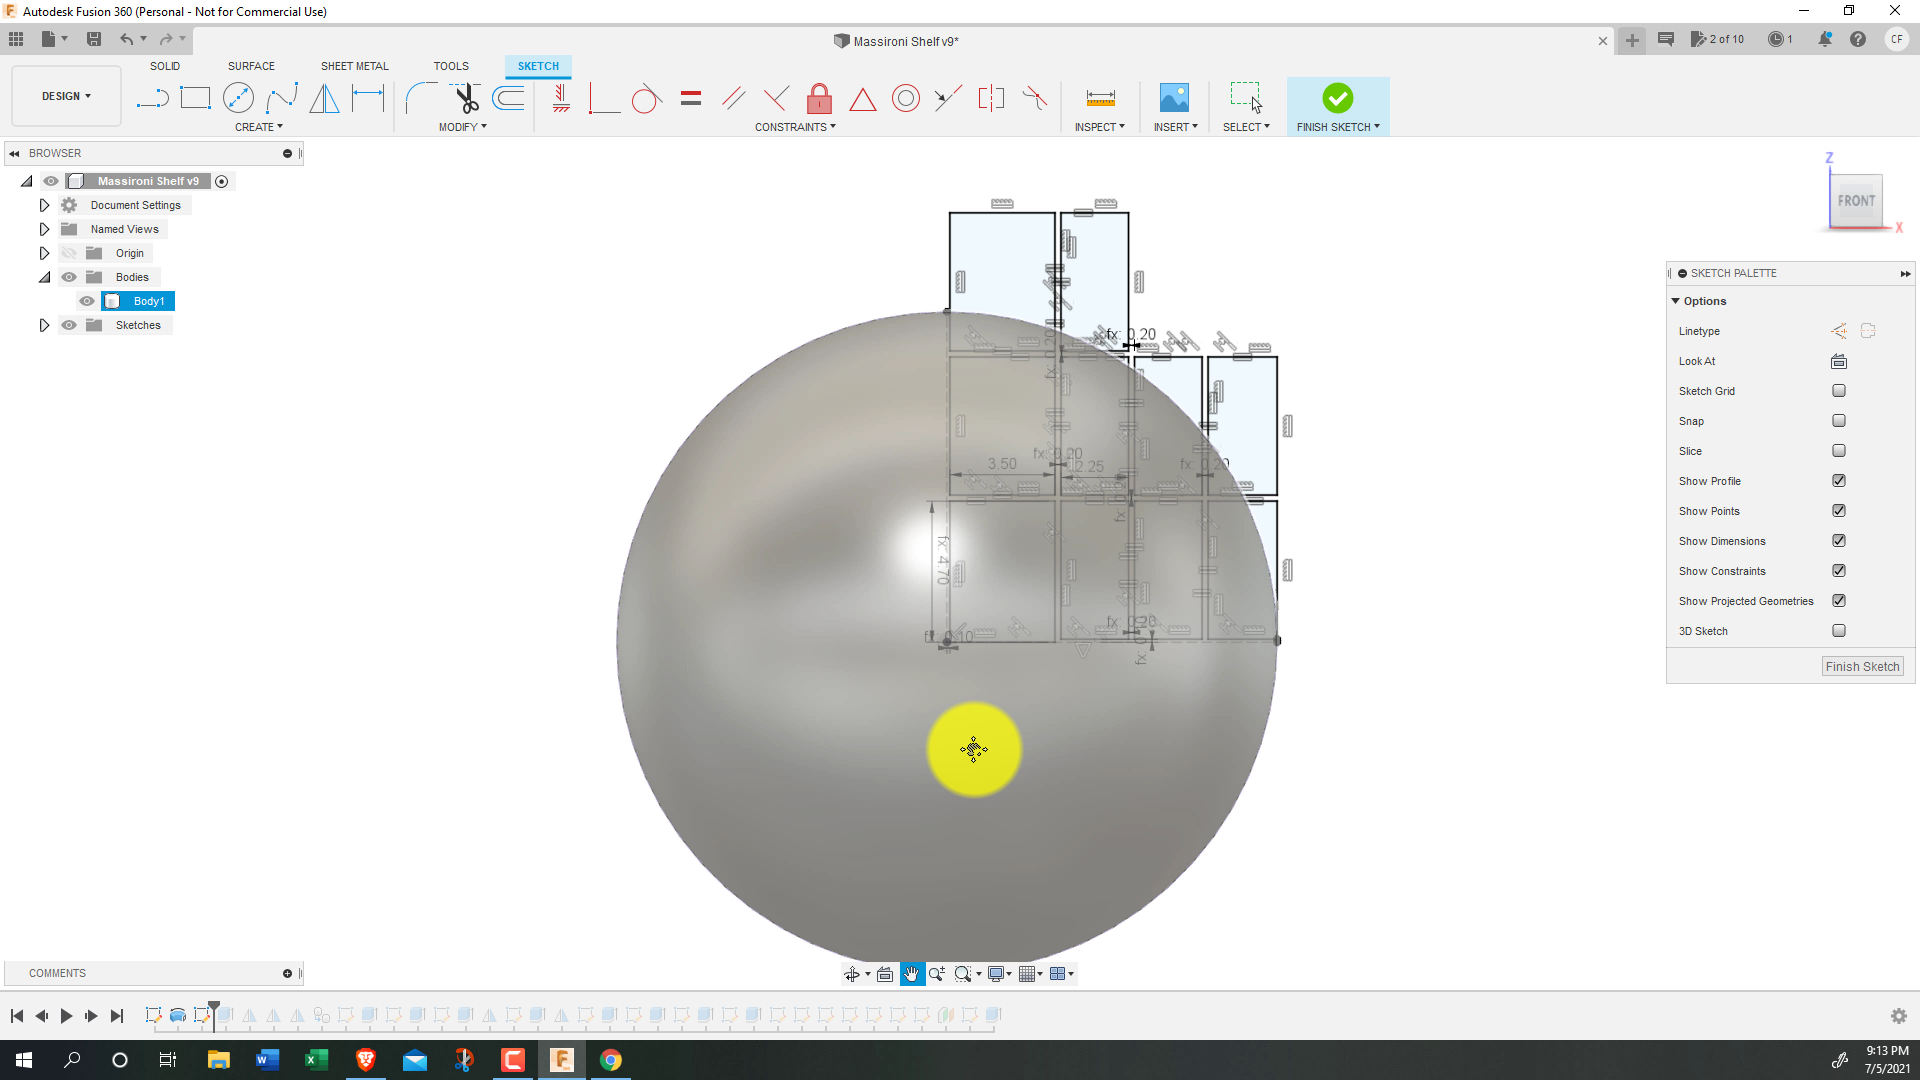
Task: Open the DESIGN workspace dropdown
Action: (66, 96)
